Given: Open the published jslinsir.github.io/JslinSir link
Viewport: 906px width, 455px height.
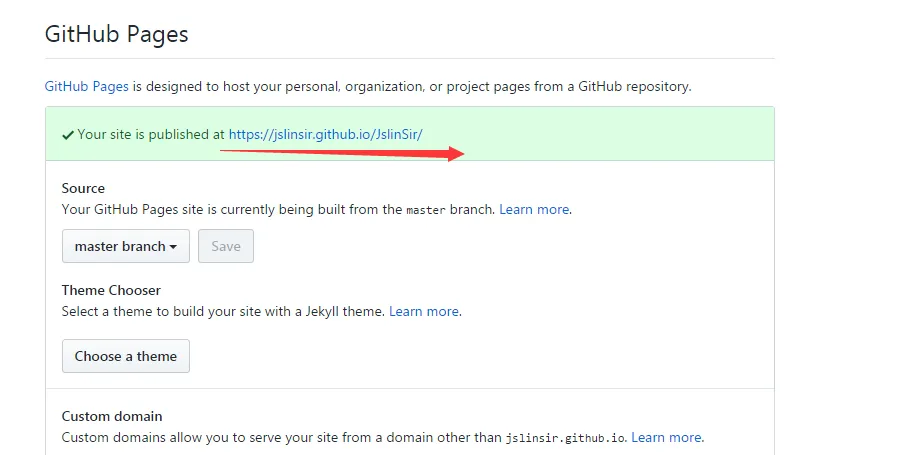Looking at the screenshot, I should coord(325,134).
